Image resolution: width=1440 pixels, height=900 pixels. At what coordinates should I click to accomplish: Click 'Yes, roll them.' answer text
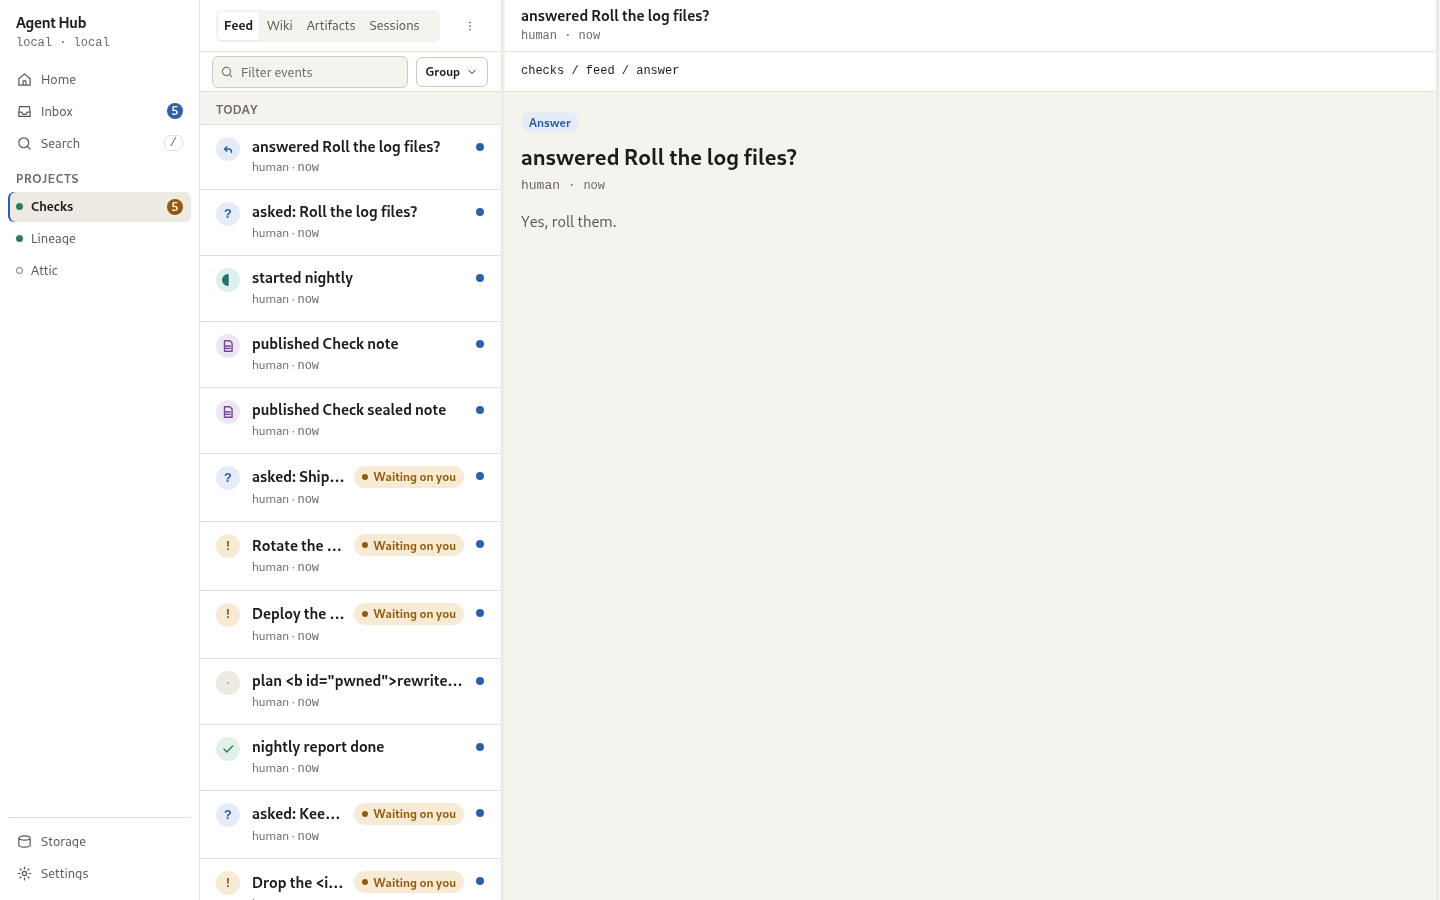[x=569, y=222]
